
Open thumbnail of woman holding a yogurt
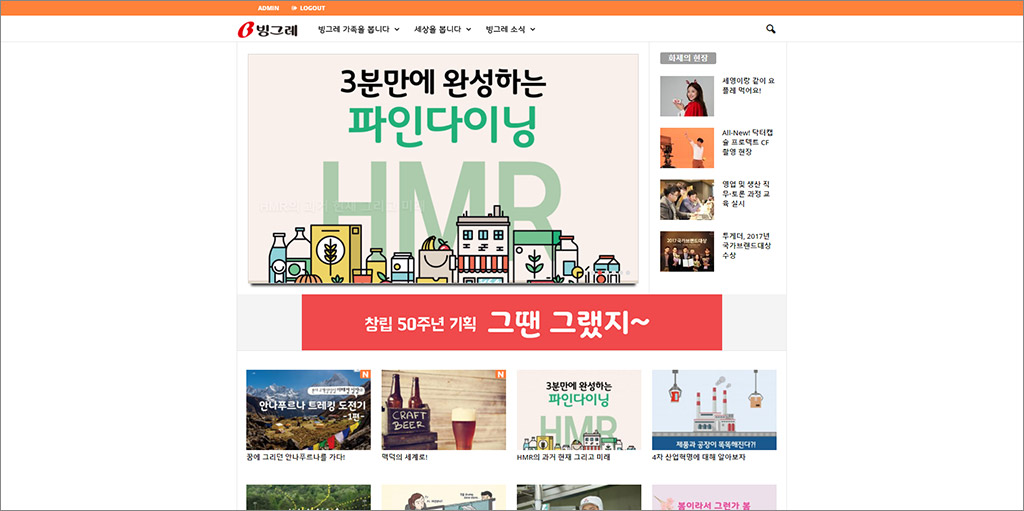[x=686, y=96]
